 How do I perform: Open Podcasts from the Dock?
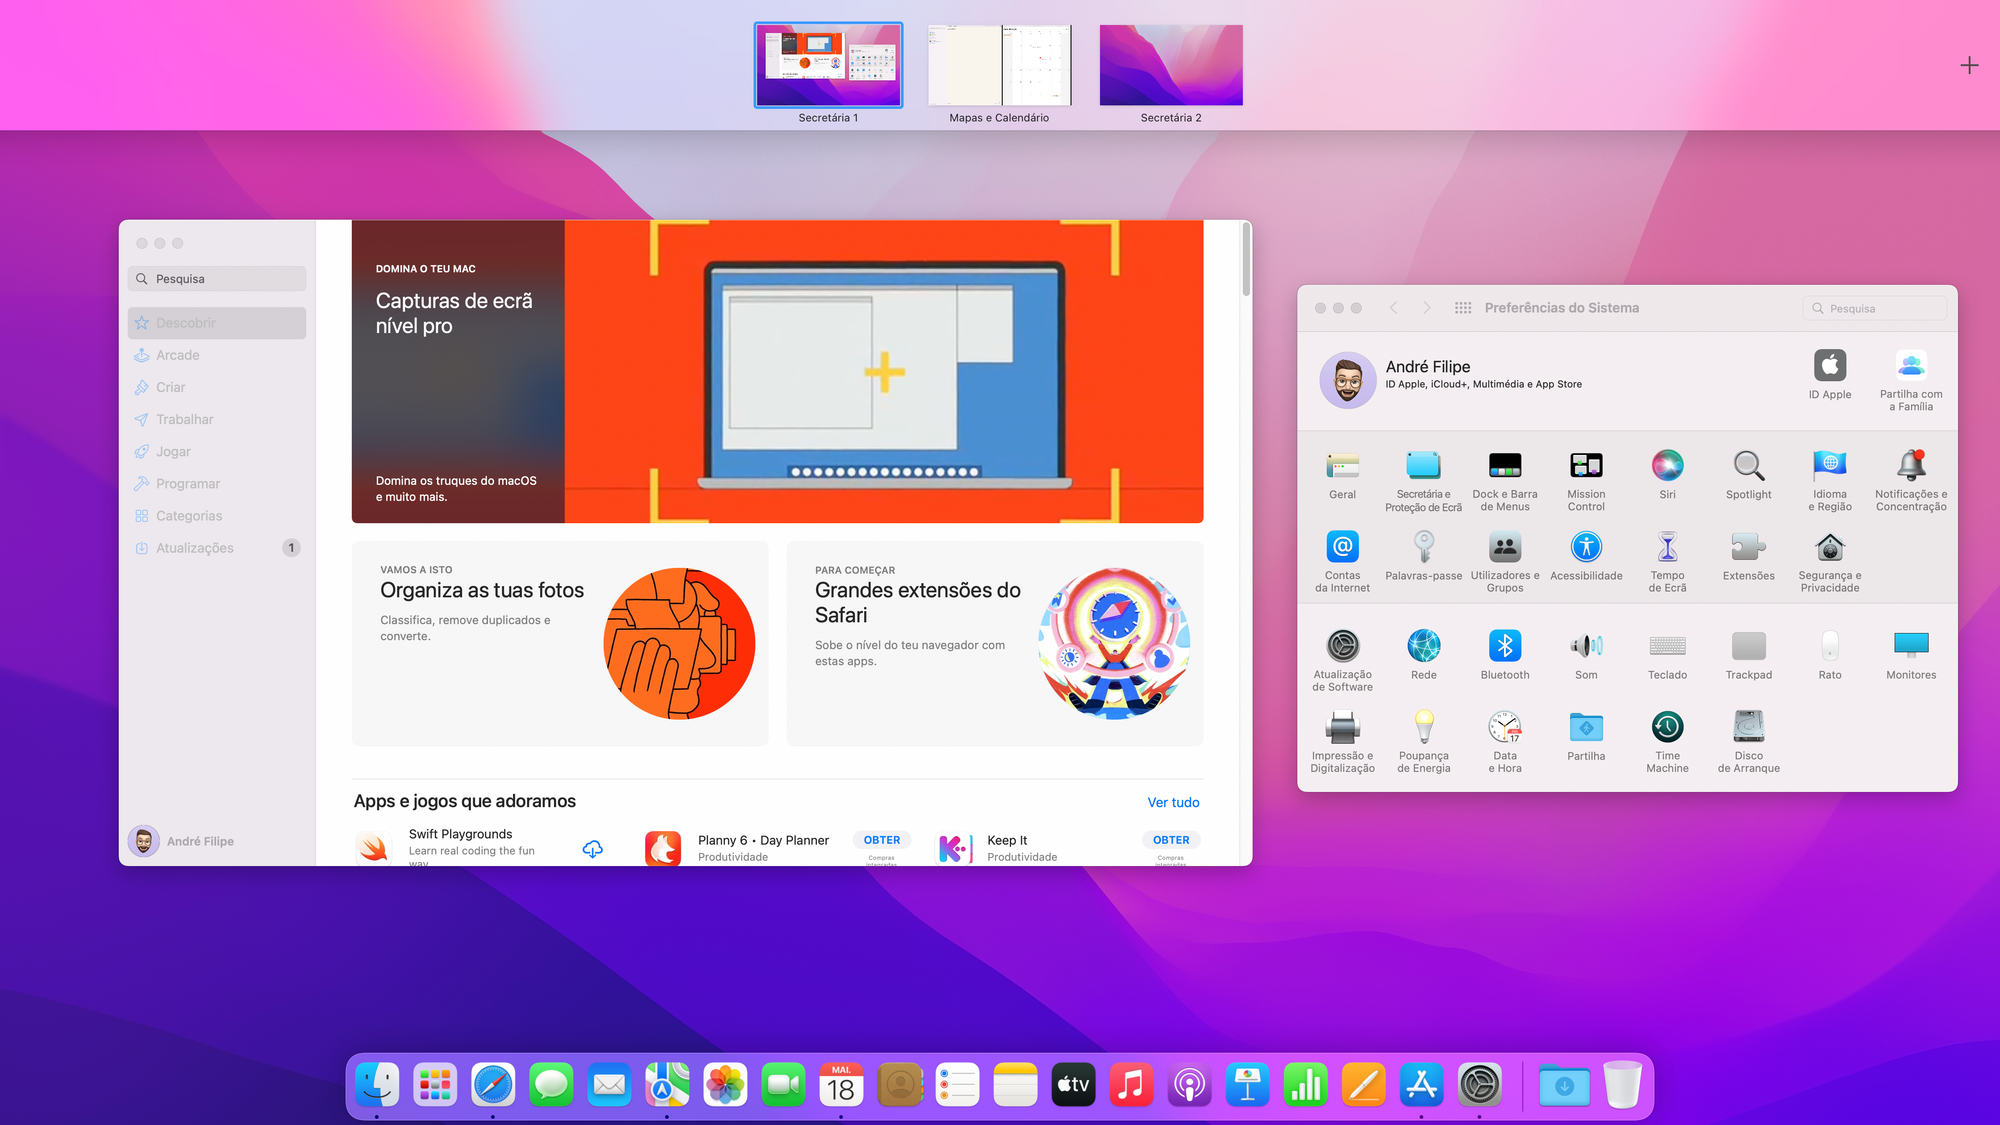[1189, 1085]
